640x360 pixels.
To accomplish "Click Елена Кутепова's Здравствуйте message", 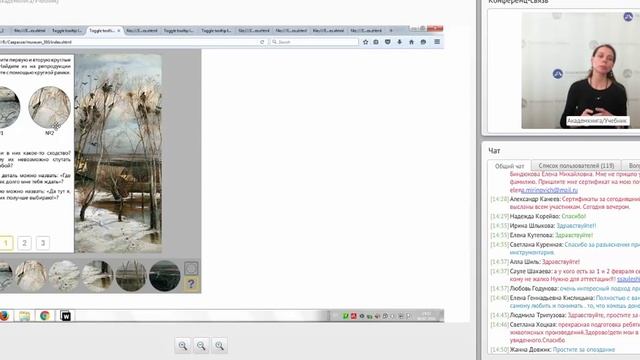I will [542, 235].
